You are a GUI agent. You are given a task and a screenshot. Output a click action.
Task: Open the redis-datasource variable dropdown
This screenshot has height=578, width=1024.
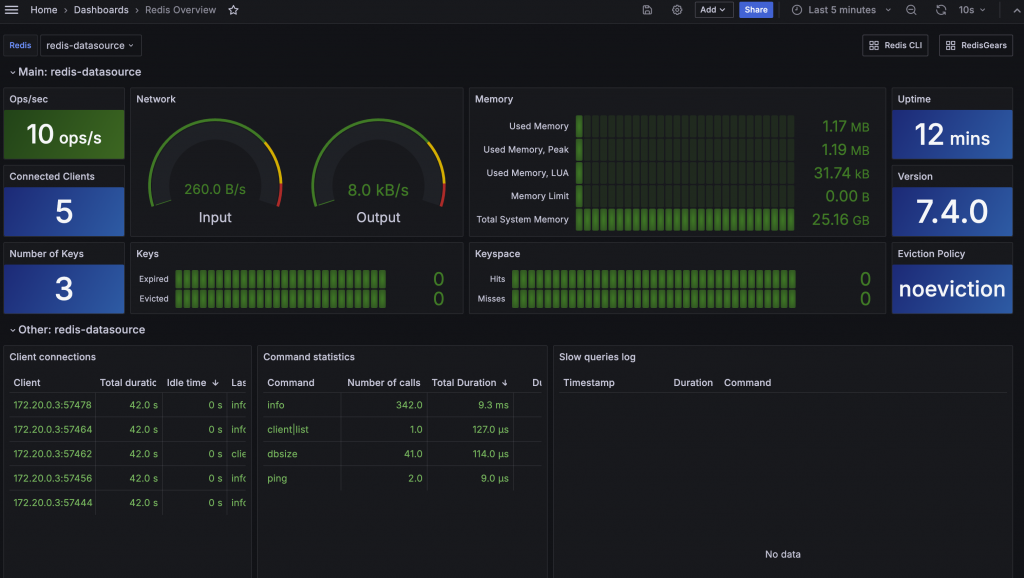(90, 45)
